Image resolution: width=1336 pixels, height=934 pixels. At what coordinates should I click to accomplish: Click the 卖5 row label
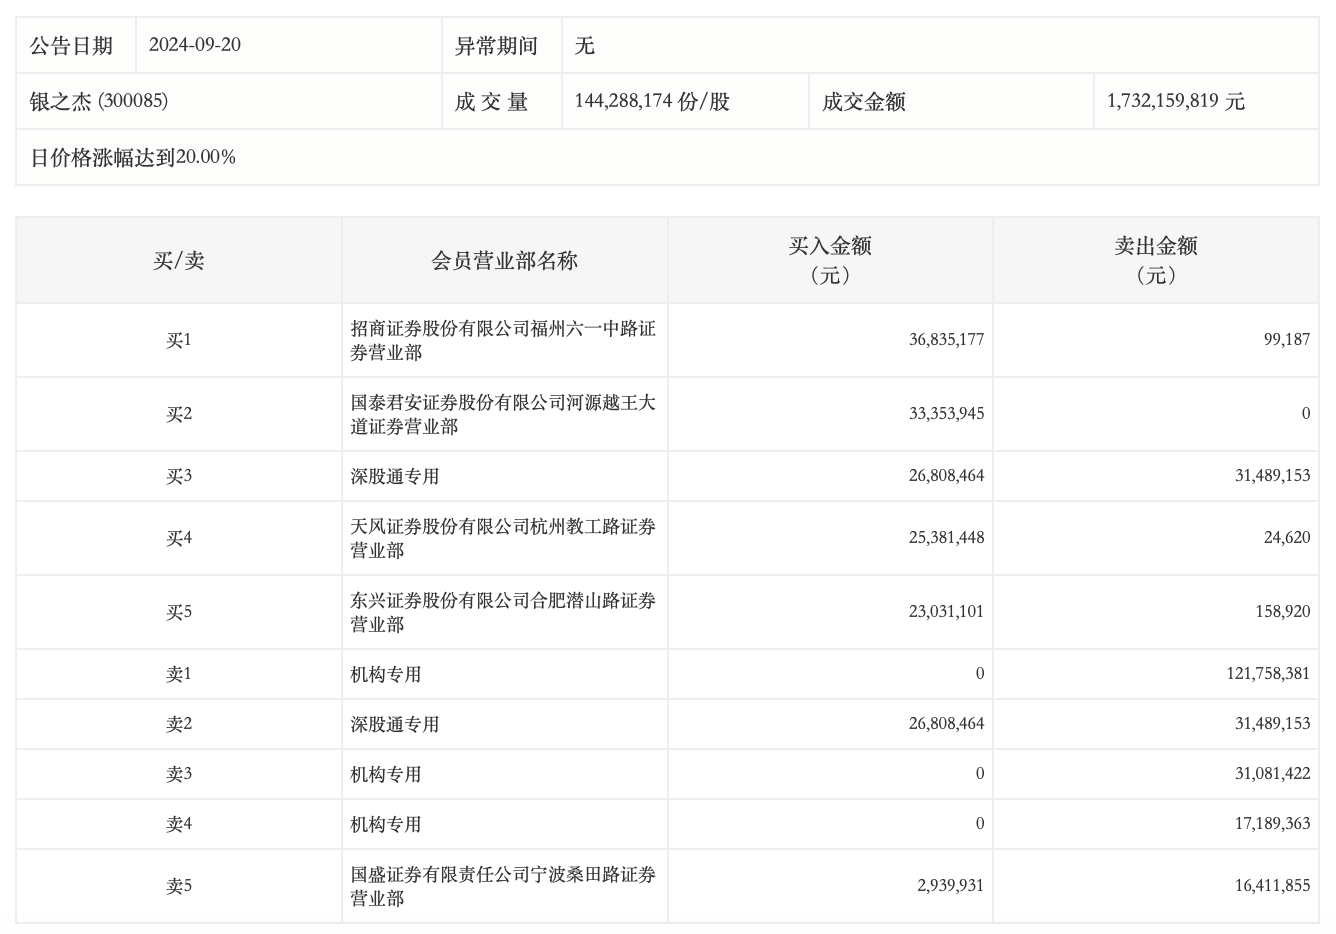[x=179, y=886]
